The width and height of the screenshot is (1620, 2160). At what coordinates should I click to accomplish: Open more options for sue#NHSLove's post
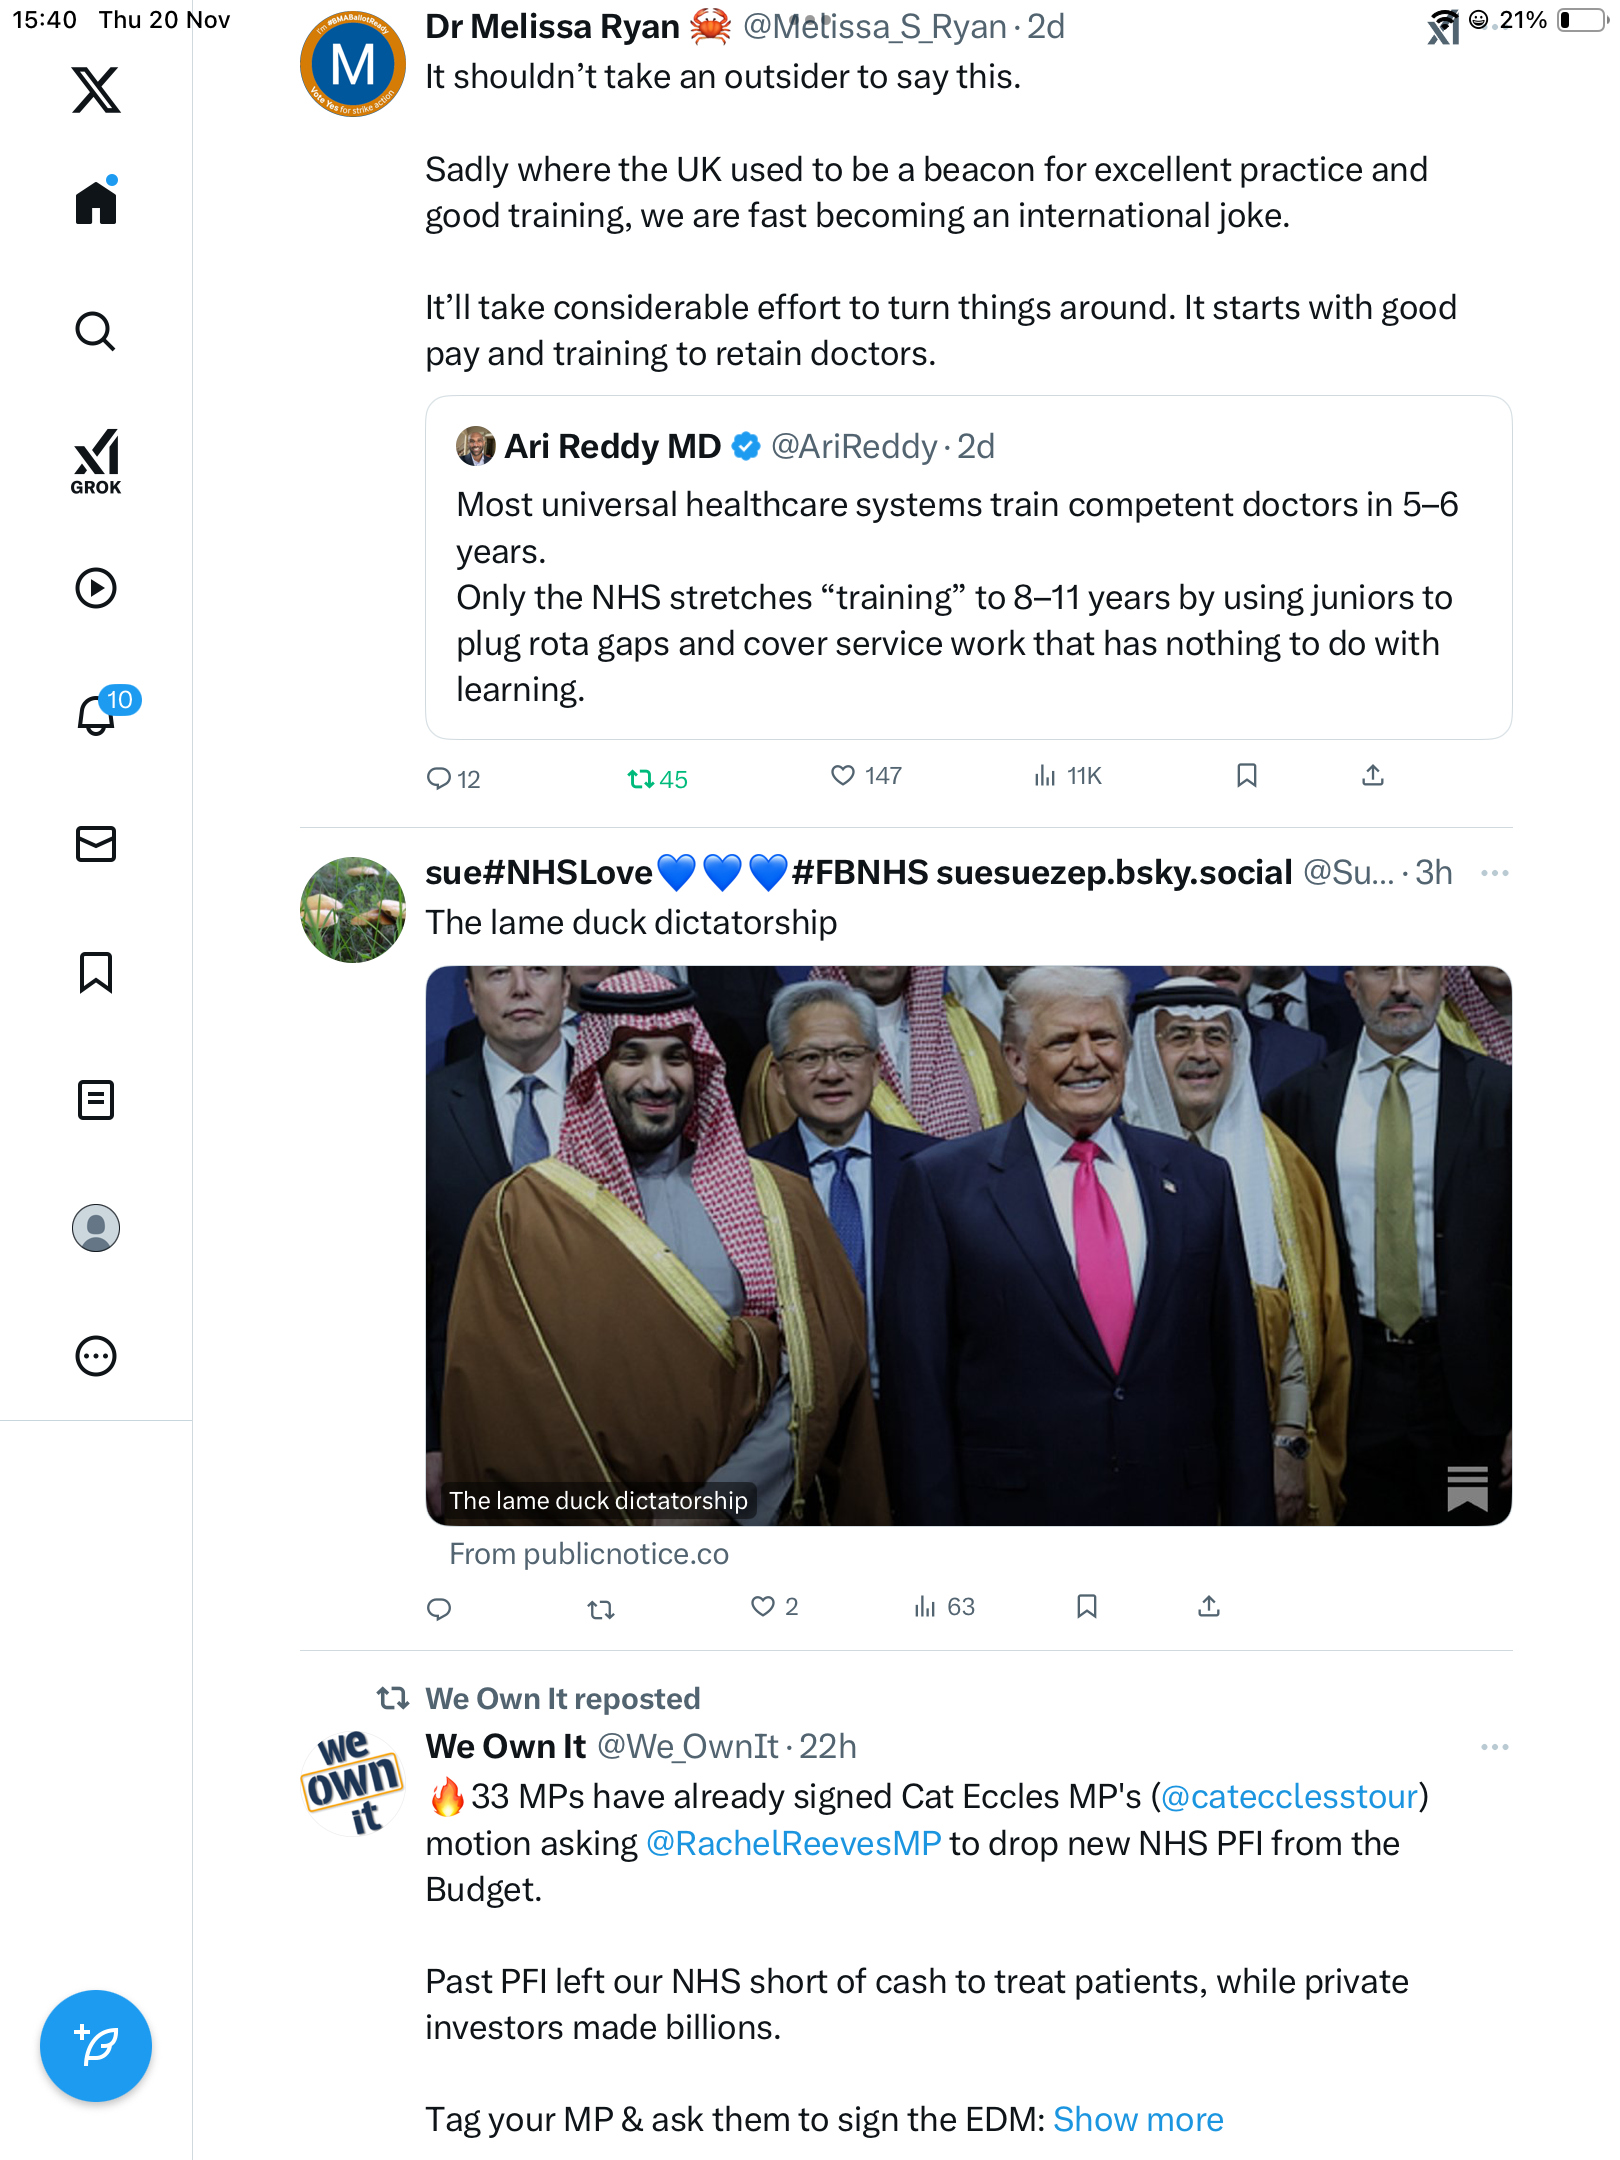[1494, 873]
